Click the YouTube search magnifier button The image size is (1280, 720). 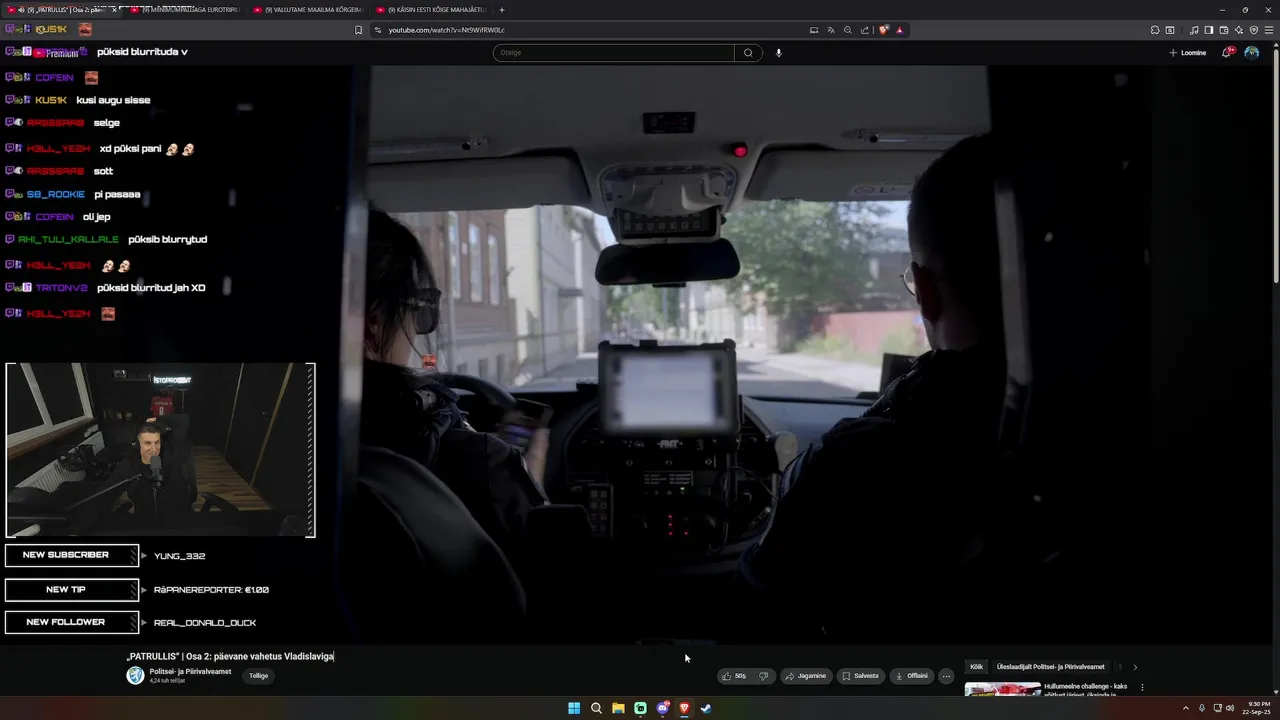pos(747,53)
